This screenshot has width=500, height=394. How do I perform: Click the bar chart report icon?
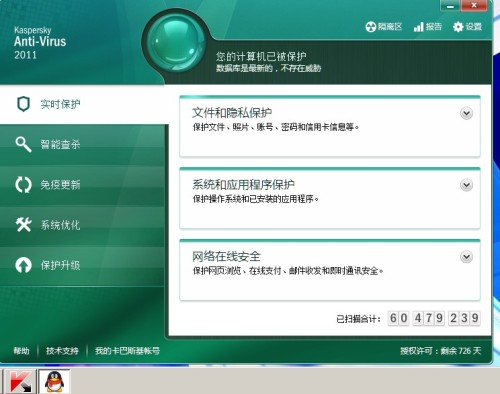coord(418,27)
